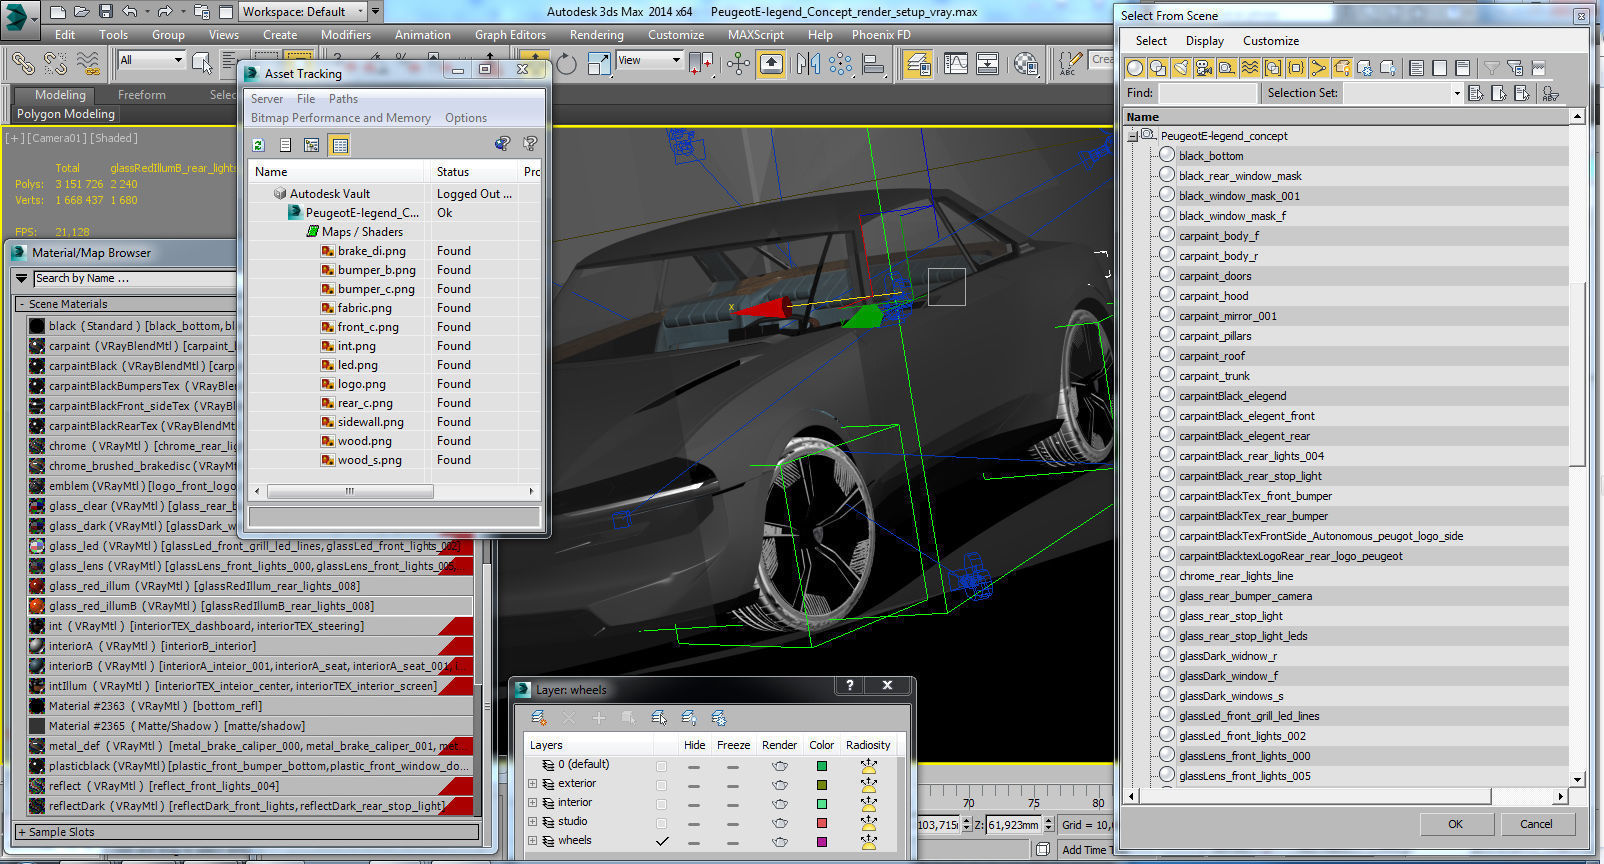1604x864 pixels.
Task: Toggle Display Lights filter in Select From Scene
Action: (x=1181, y=68)
